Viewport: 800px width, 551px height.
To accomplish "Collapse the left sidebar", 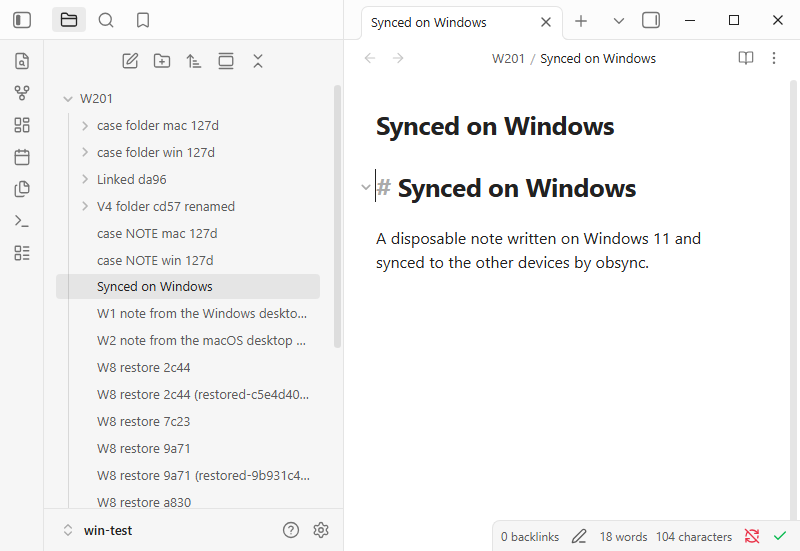I will point(22,20).
